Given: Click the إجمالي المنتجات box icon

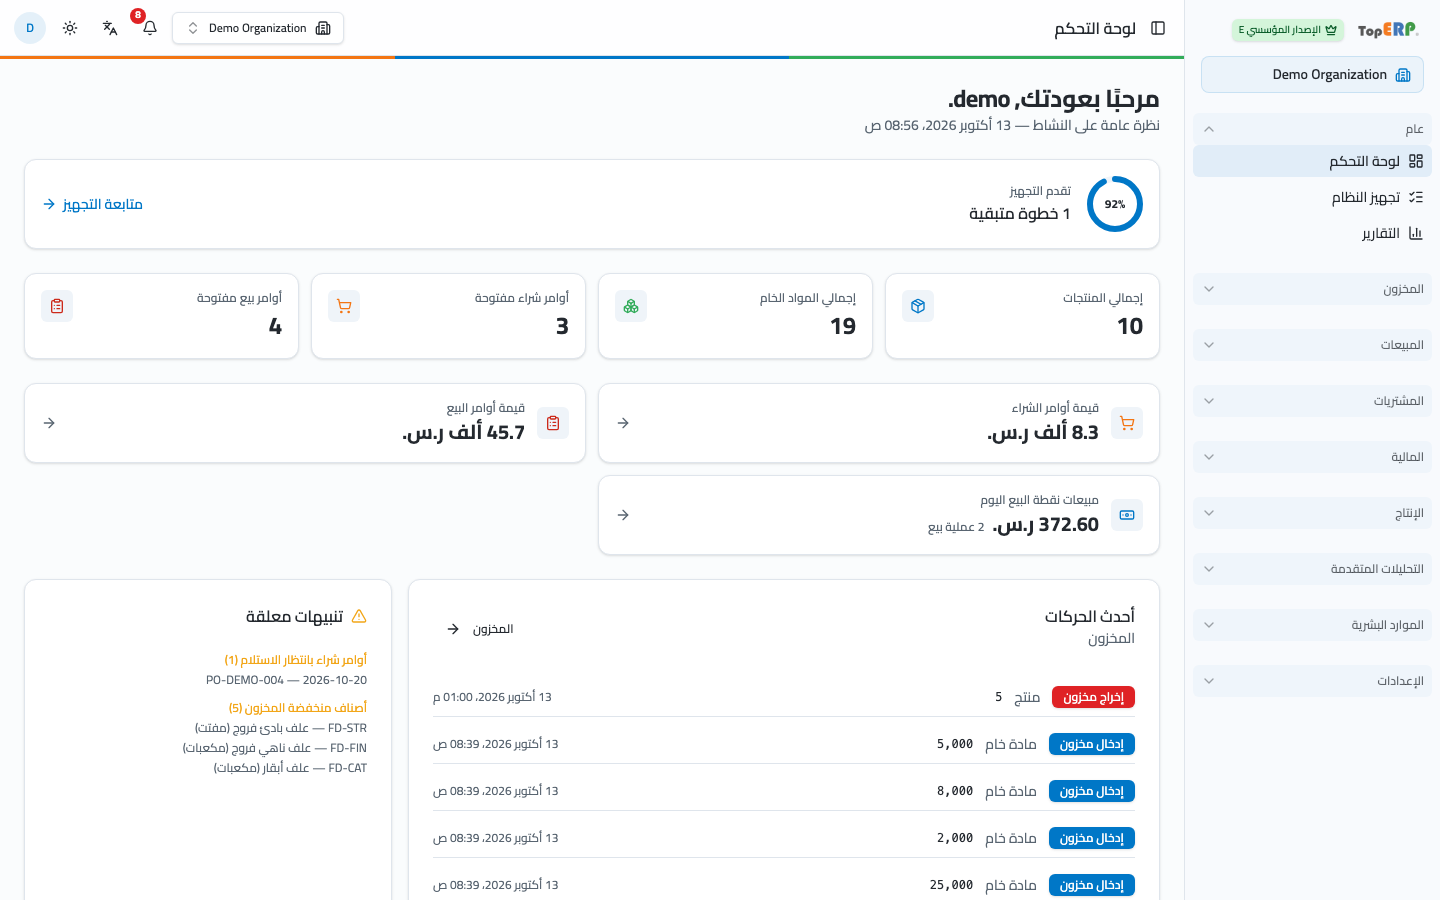Looking at the screenshot, I should click(x=918, y=306).
